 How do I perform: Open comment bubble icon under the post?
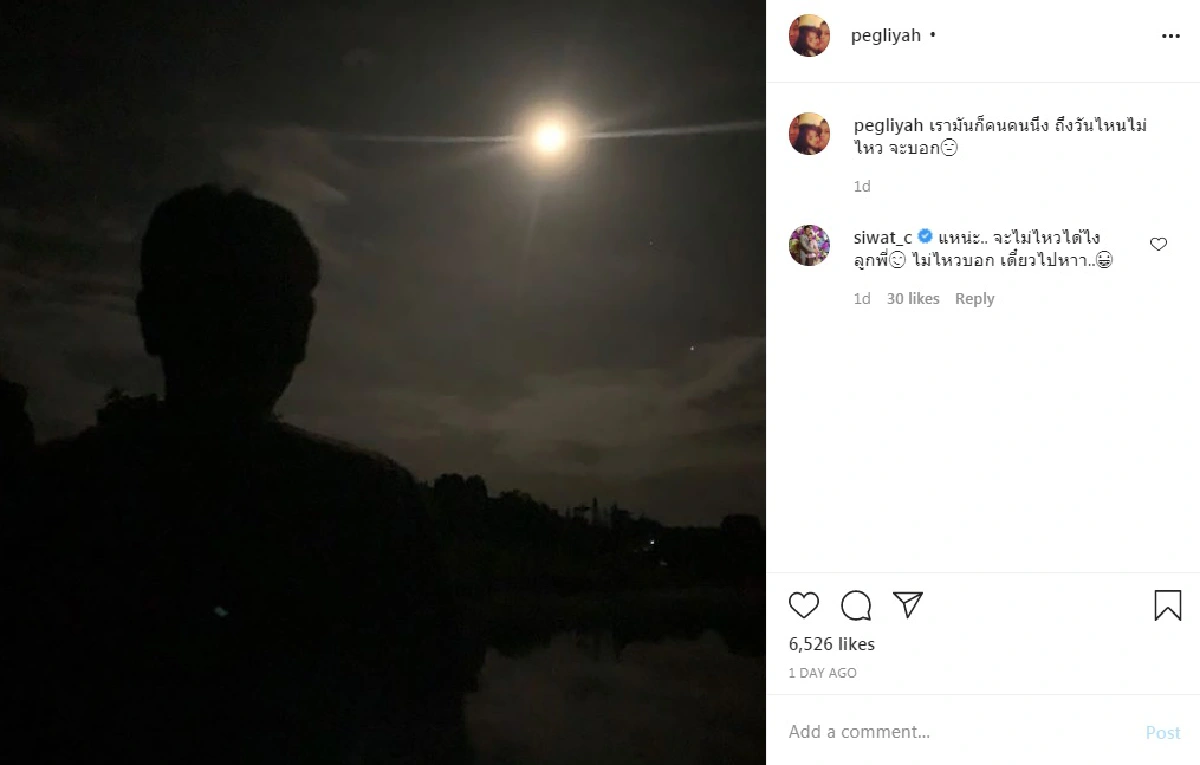(x=856, y=605)
